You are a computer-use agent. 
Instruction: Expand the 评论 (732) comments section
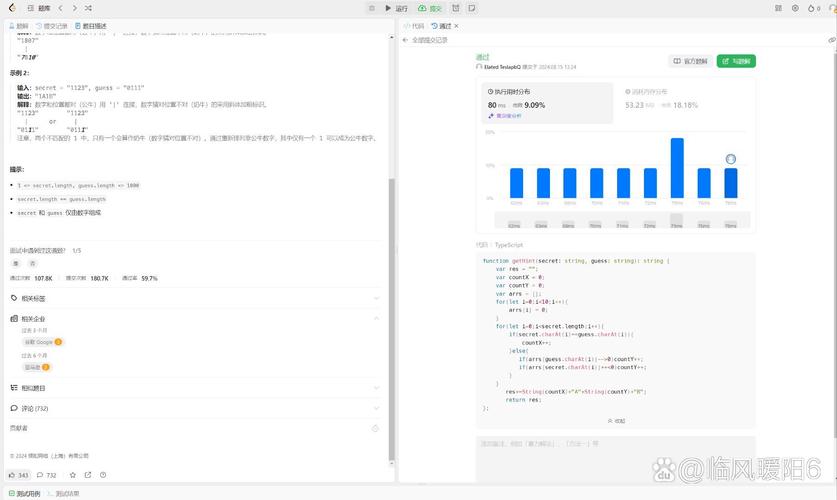pyautogui.click(x=195, y=408)
